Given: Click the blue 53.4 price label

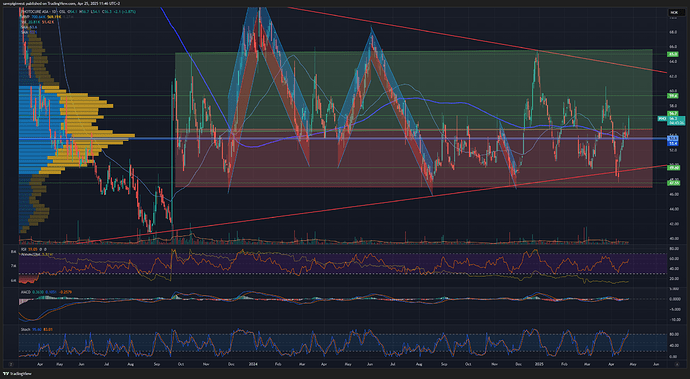Looking at the screenshot, I should (673, 144).
